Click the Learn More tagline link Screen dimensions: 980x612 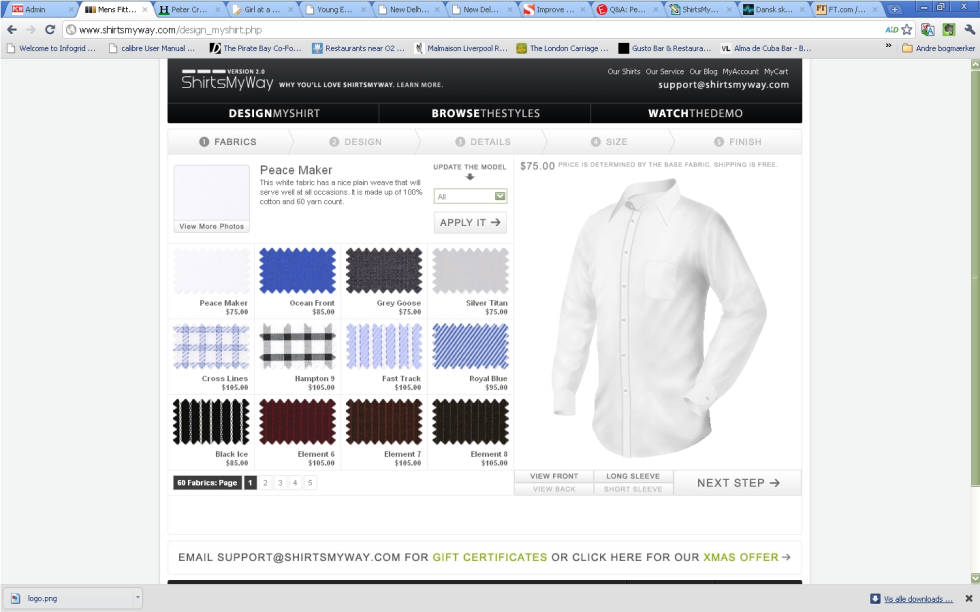[419, 85]
